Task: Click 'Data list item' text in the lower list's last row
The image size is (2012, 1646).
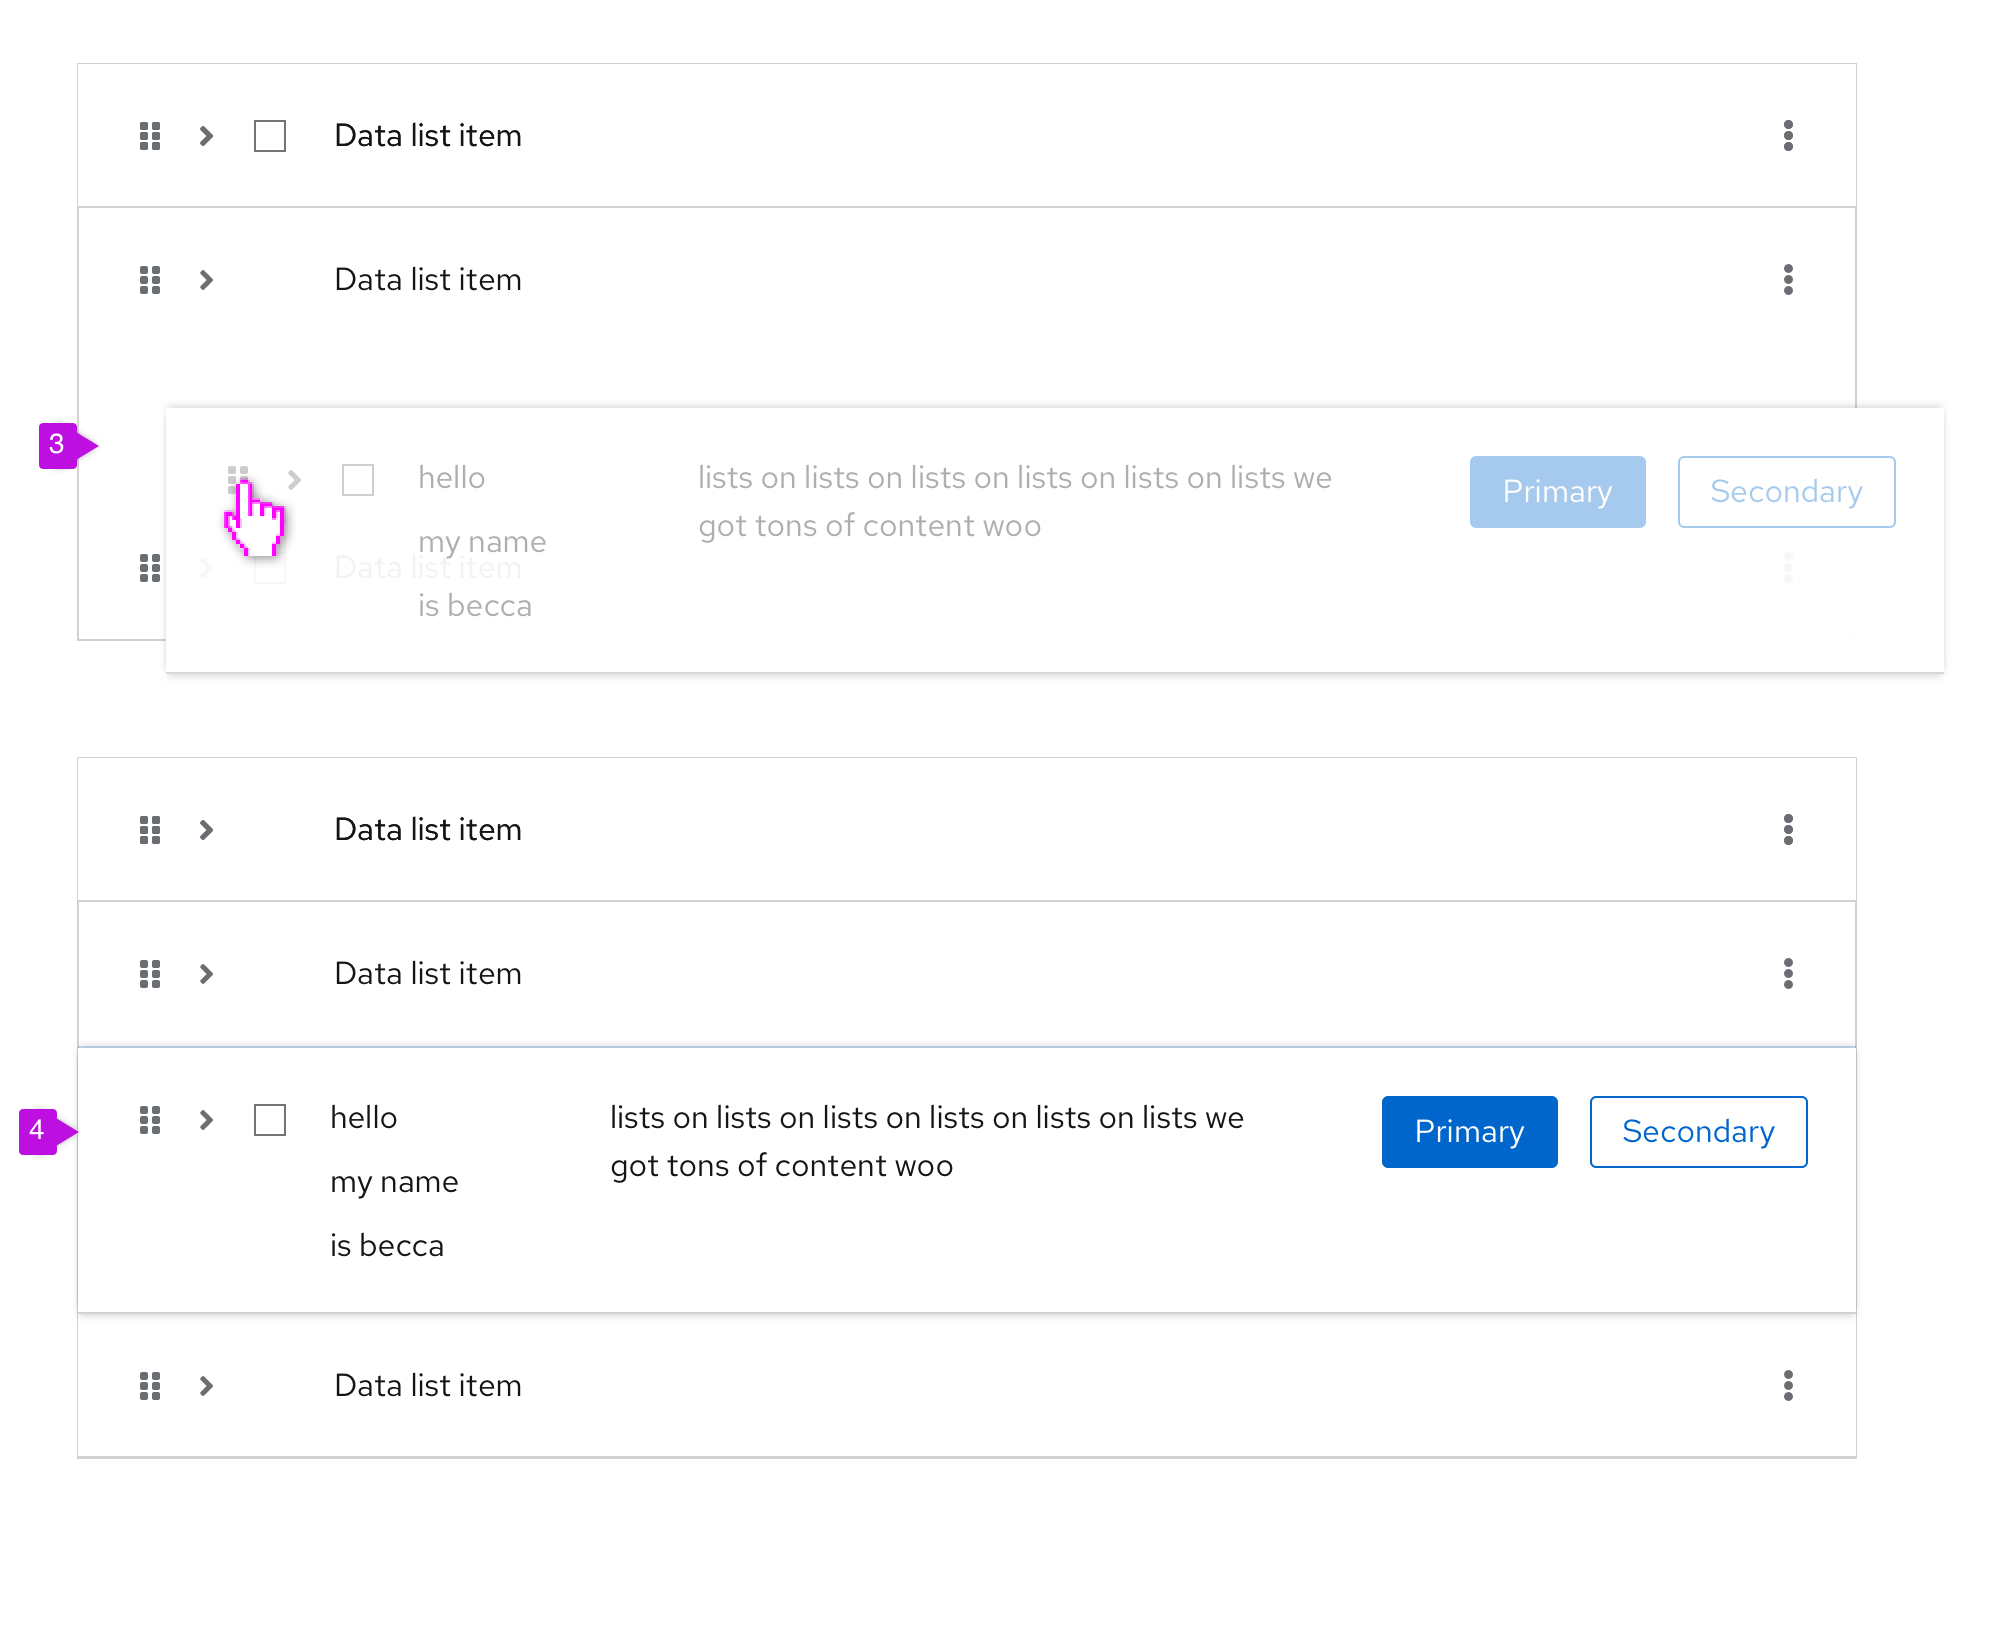Action: click(x=428, y=1386)
